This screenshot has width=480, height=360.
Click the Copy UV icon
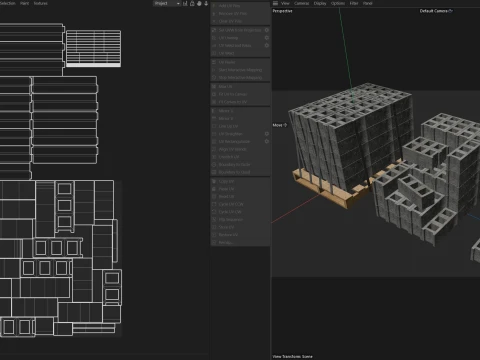[x=214, y=181]
